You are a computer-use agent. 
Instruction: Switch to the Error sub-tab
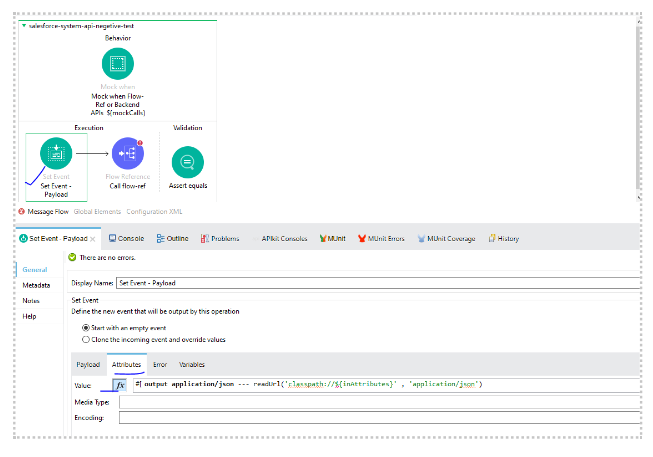(x=160, y=365)
